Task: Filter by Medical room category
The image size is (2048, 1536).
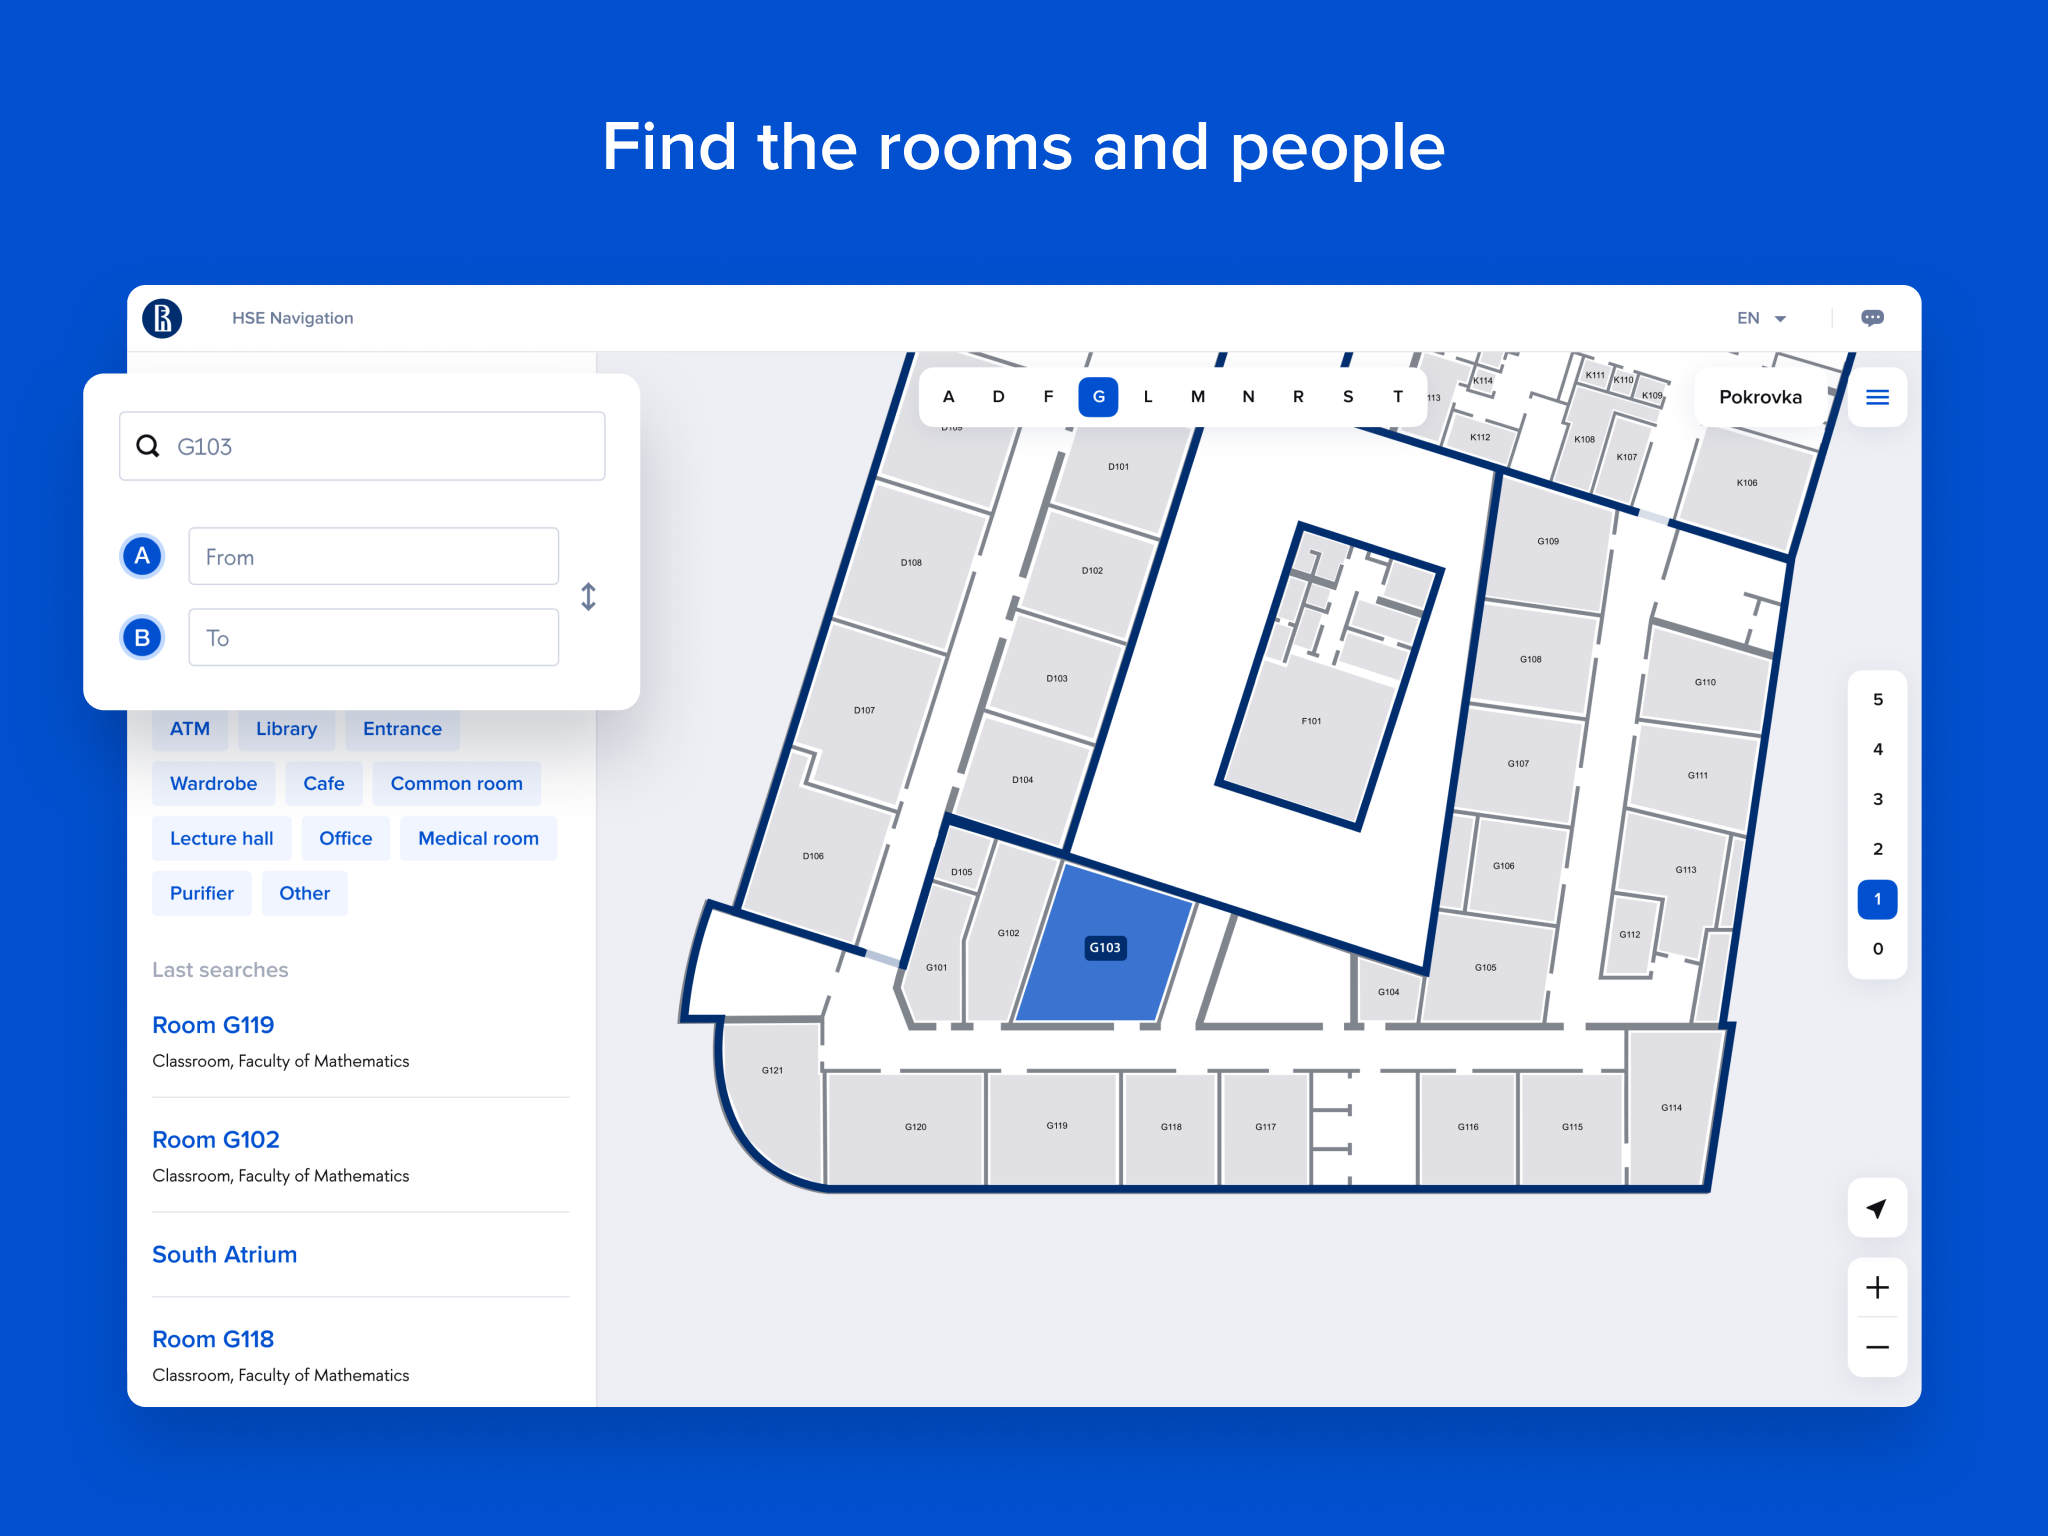Action: click(x=478, y=838)
